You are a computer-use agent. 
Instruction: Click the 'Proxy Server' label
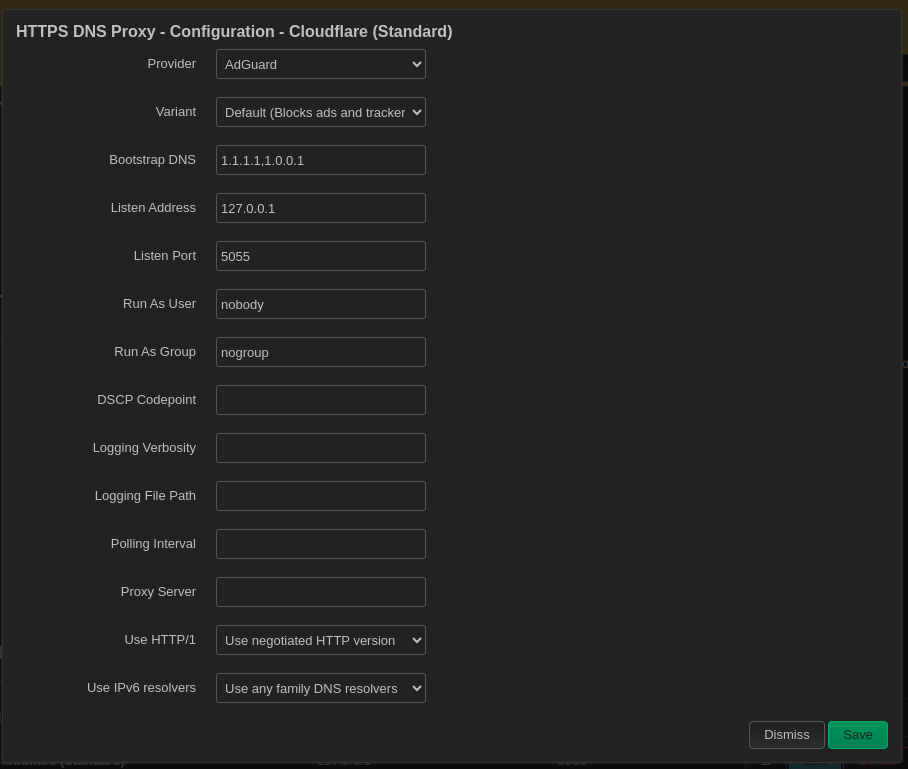pos(158,592)
